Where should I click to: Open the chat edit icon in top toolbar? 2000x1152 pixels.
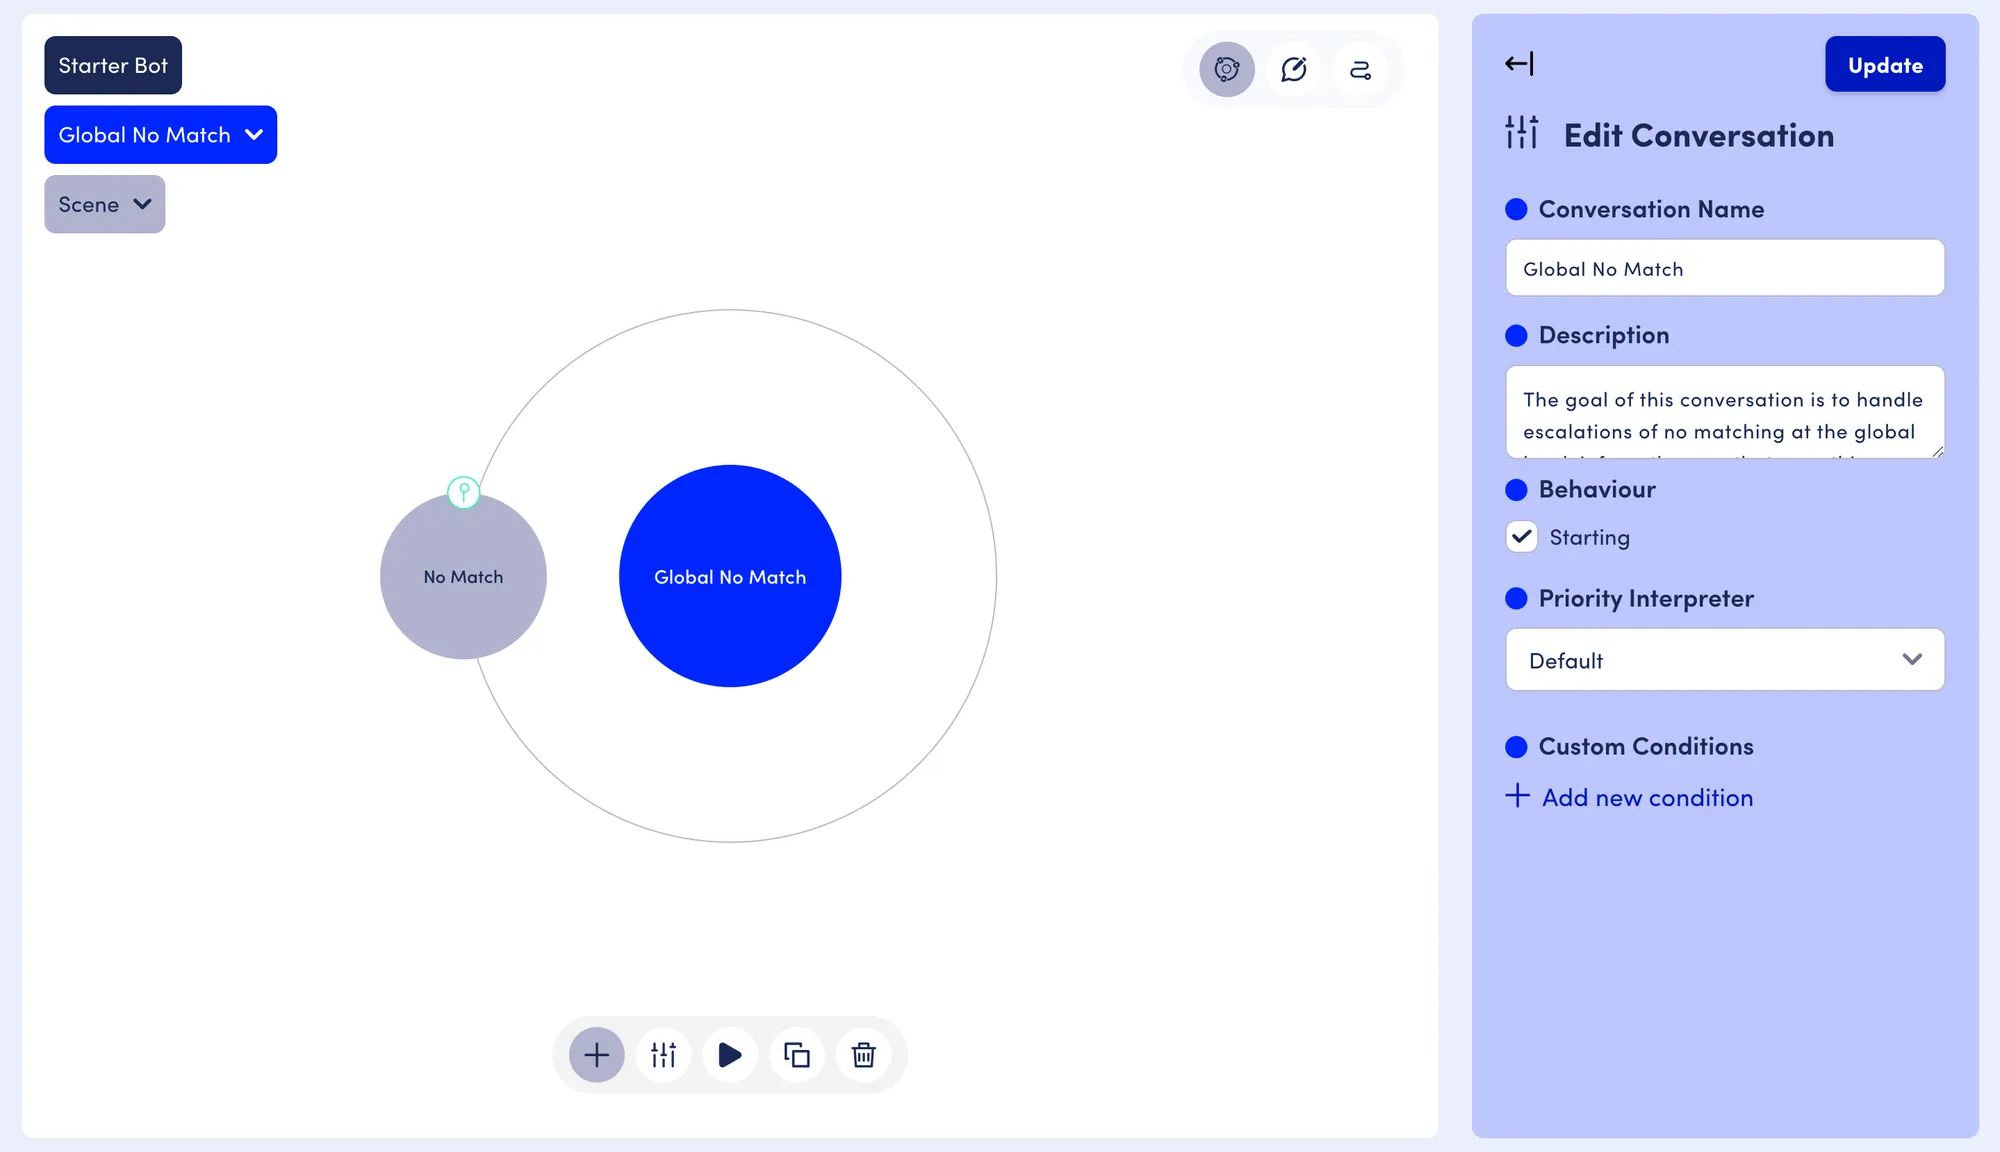point(1294,69)
